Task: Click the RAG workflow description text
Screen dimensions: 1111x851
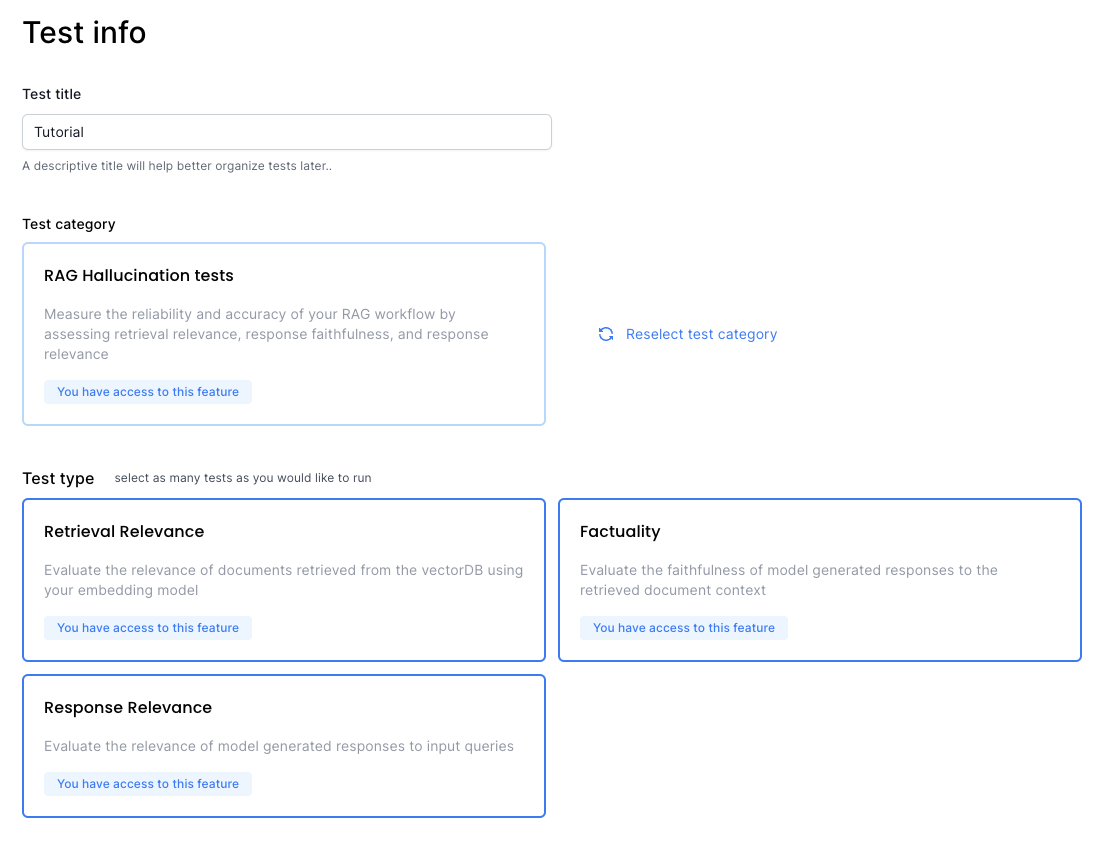Action: coord(266,334)
